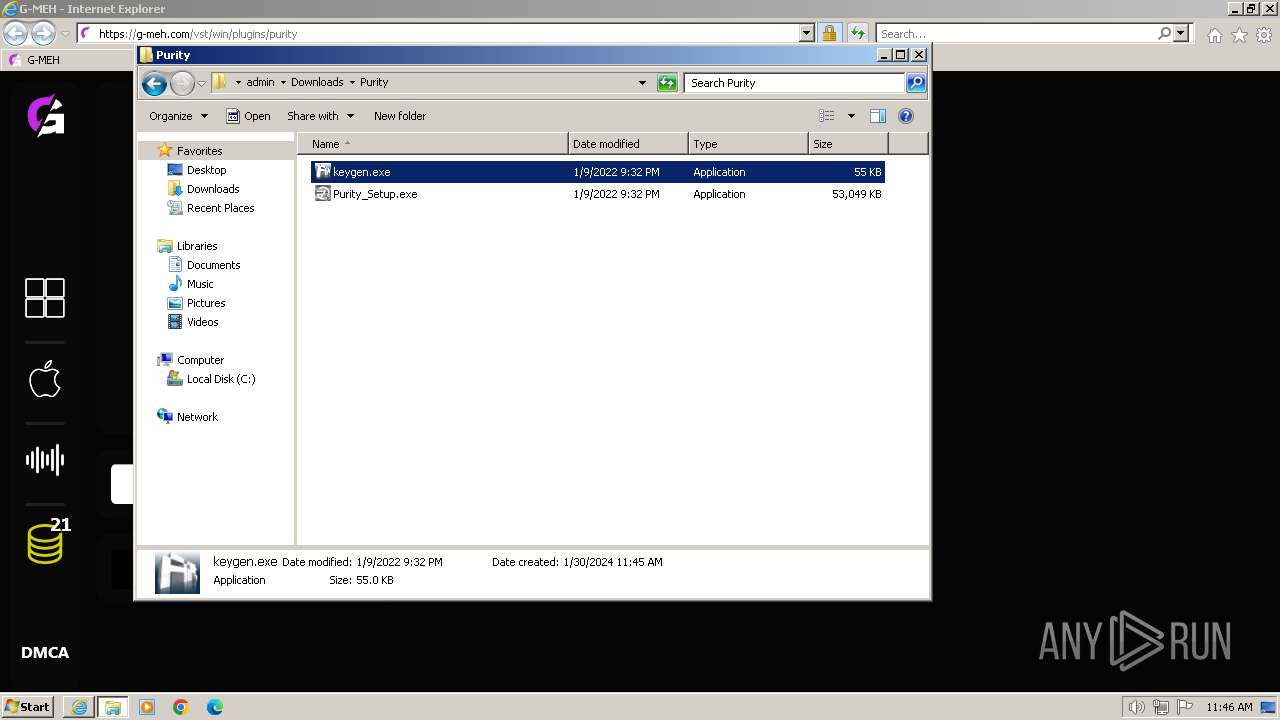Image resolution: width=1280 pixels, height=720 pixels.
Task: Click the Internet Explorer home icon
Action: [1214, 35]
